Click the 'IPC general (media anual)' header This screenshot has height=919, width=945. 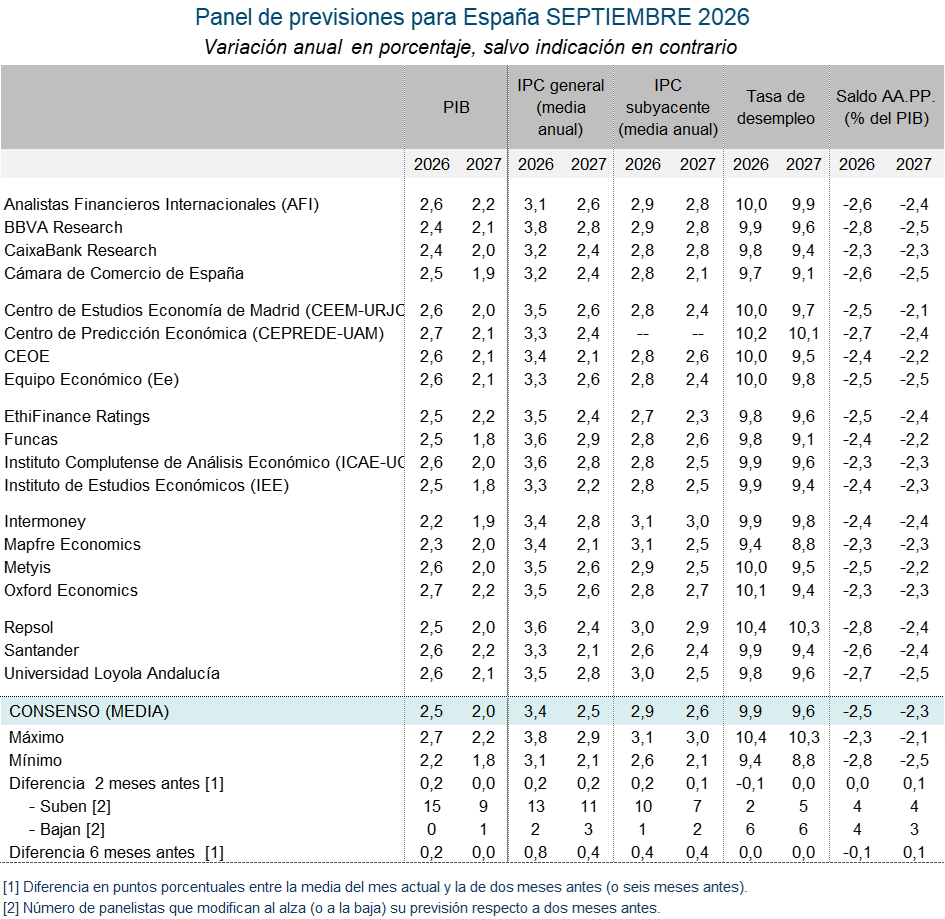(560, 107)
